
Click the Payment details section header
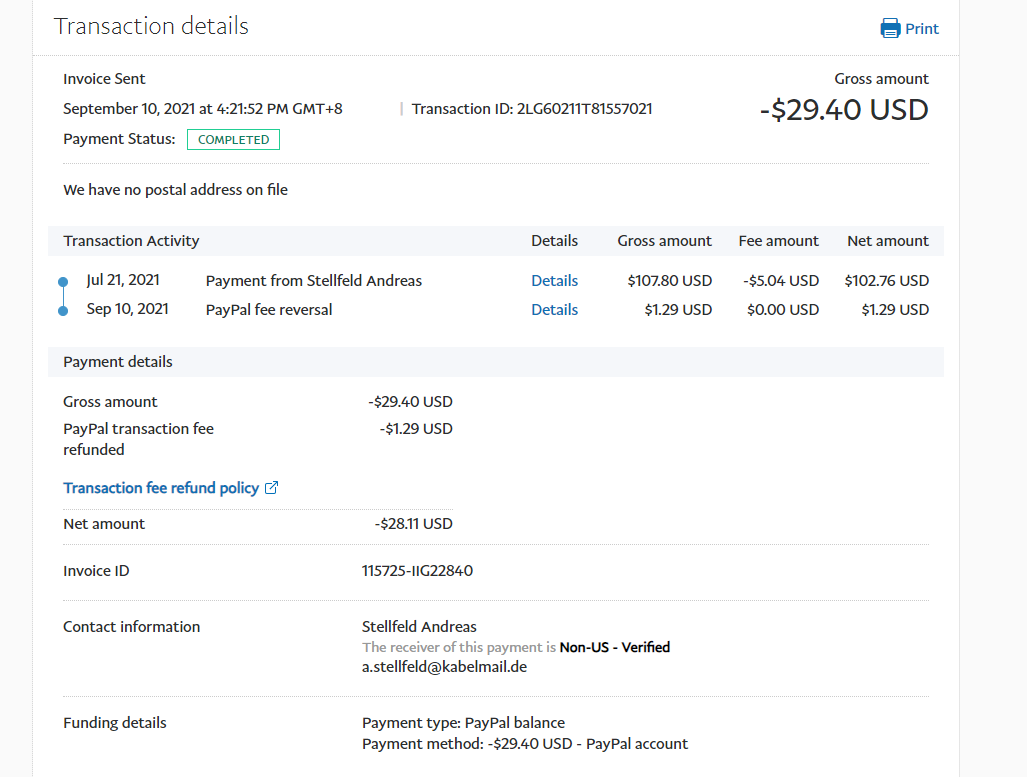pos(118,362)
